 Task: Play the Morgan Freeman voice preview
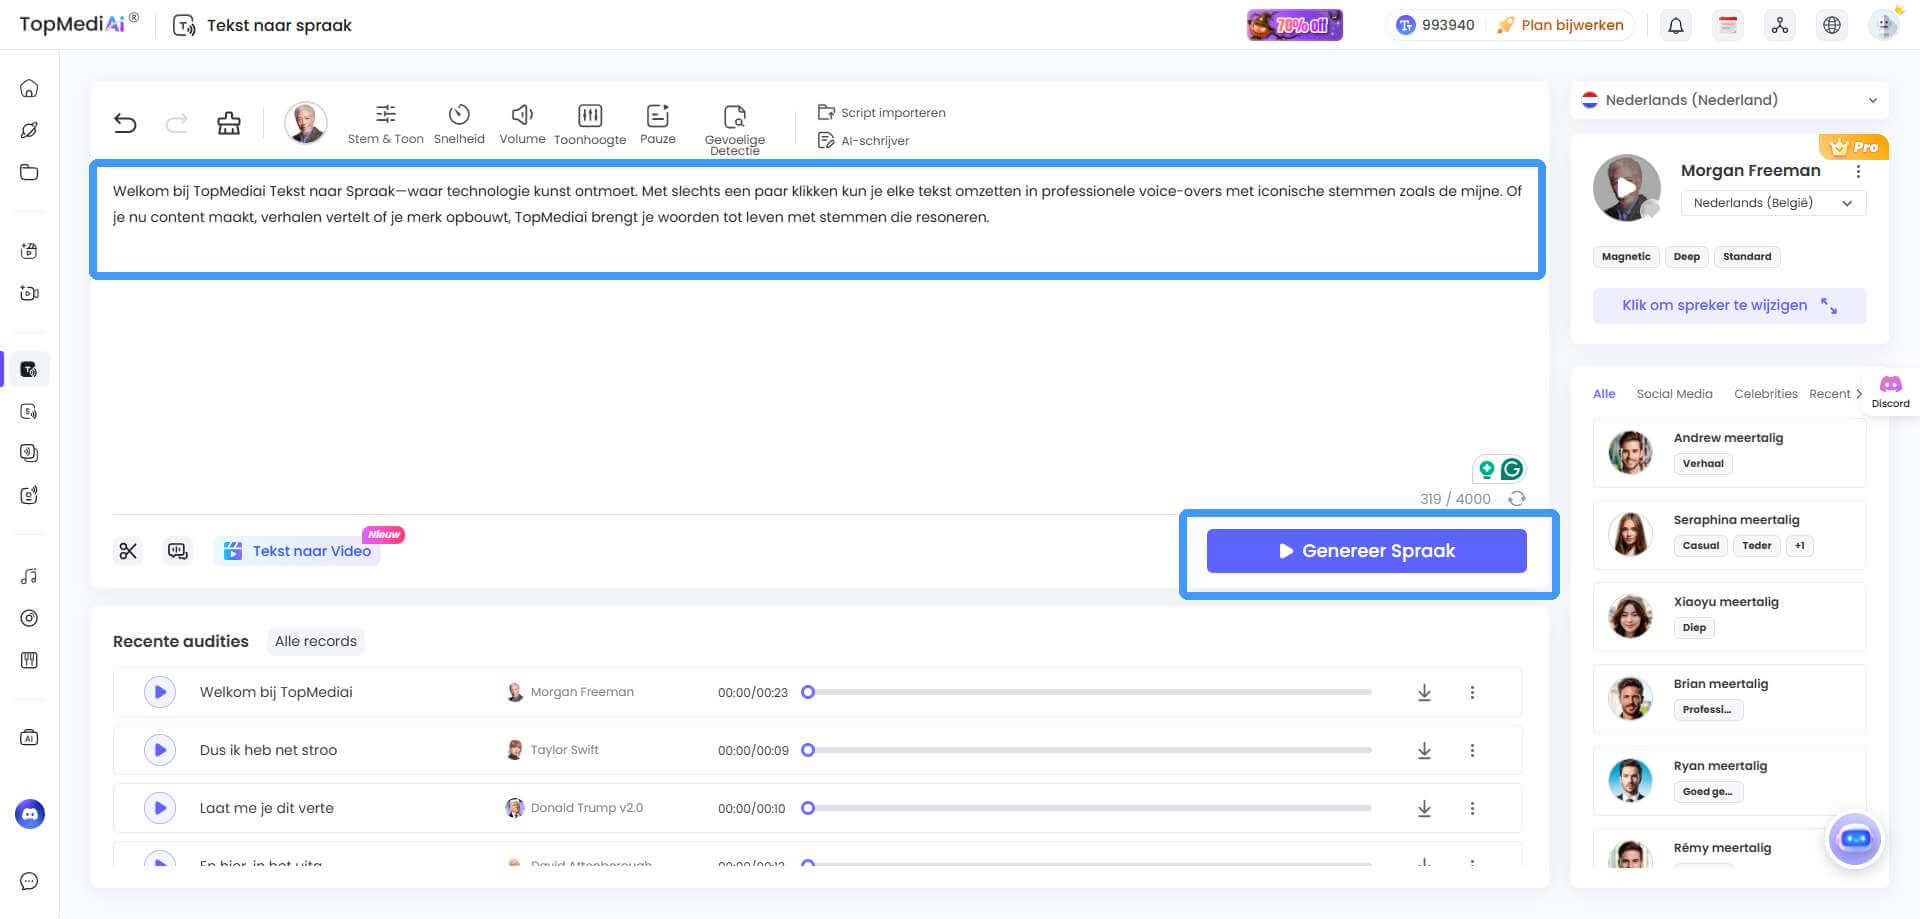(1626, 187)
